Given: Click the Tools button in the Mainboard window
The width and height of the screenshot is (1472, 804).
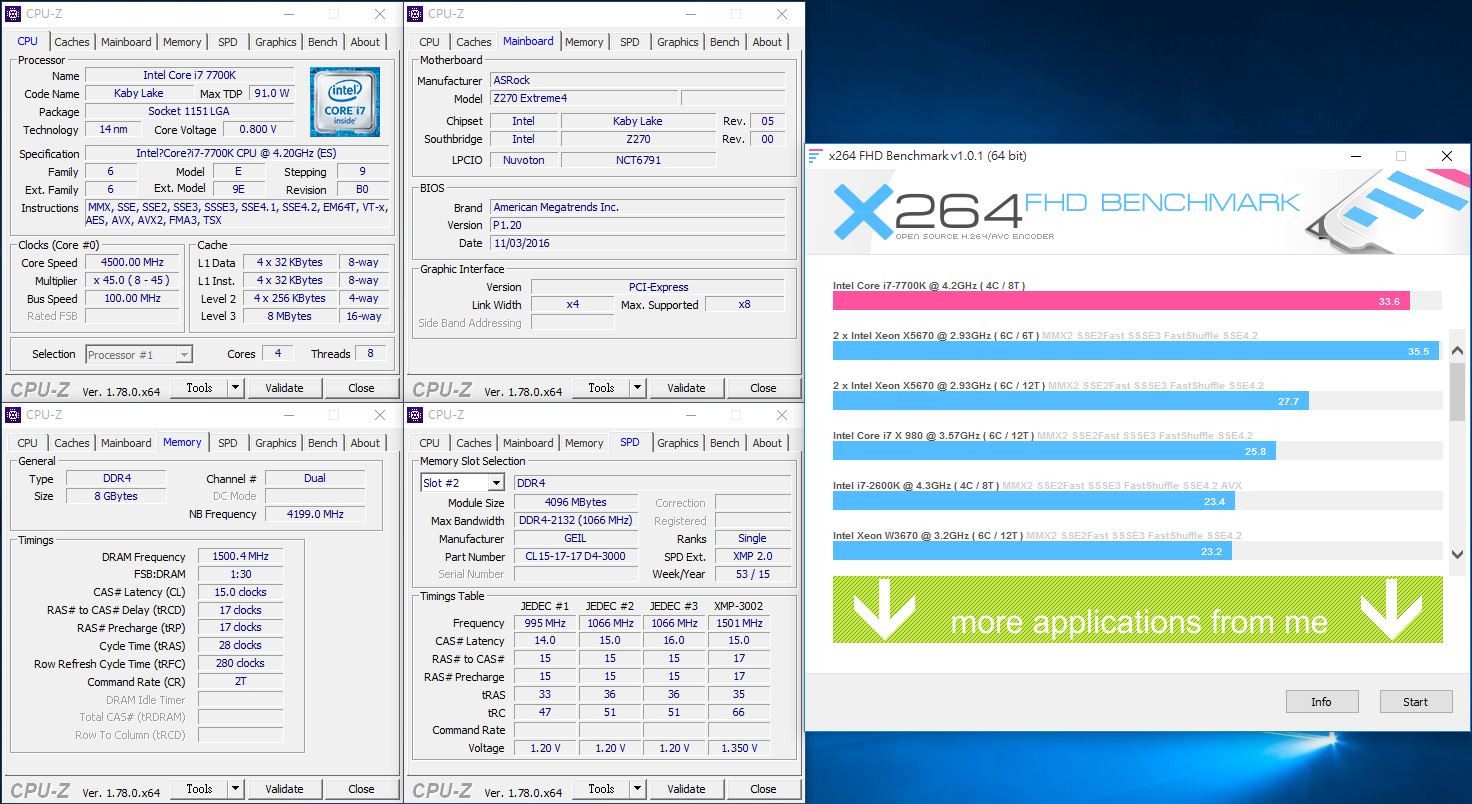Looking at the screenshot, I should (x=601, y=388).
